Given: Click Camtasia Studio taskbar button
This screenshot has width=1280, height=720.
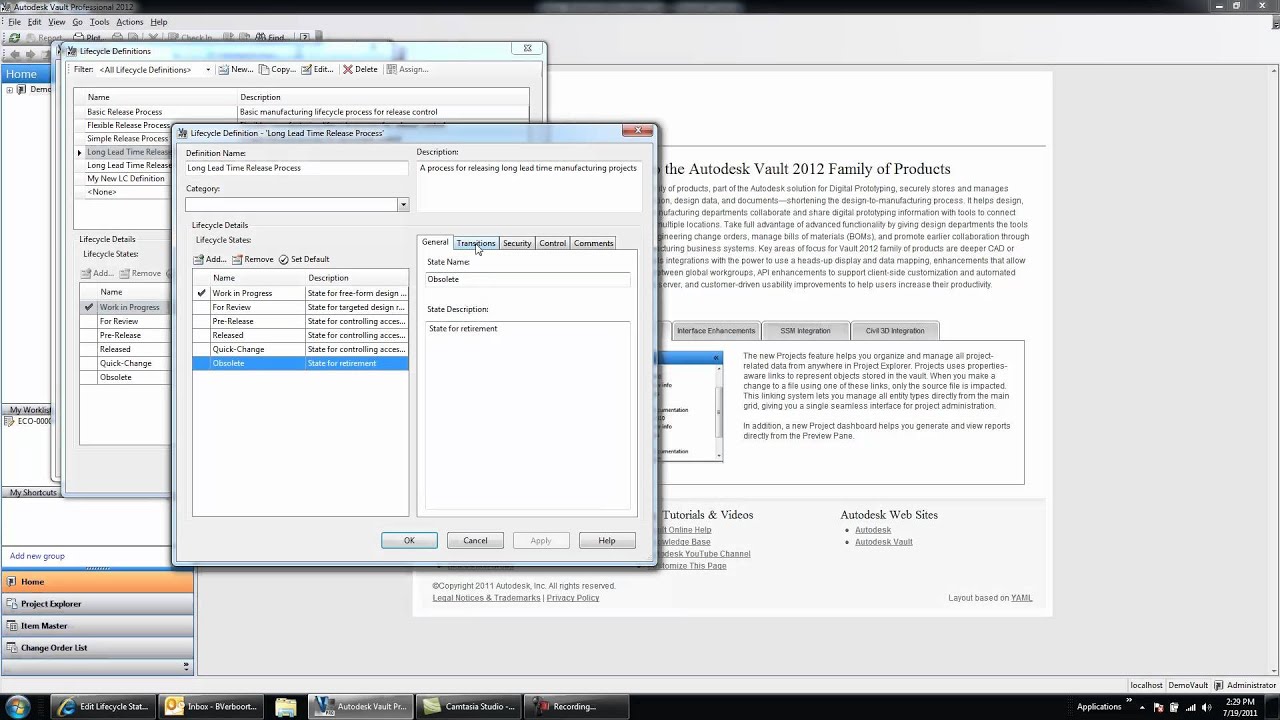Looking at the screenshot, I should (x=470, y=706).
